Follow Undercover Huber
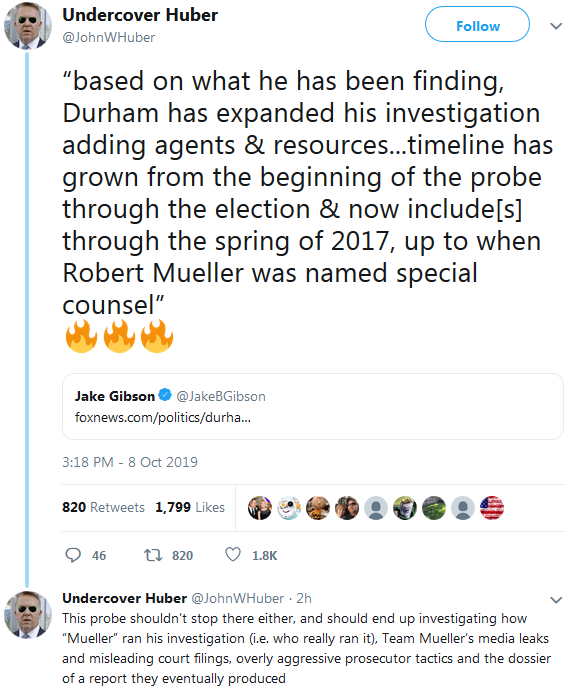Image resolution: width=569 pixels, height=687 pixels. (477, 25)
